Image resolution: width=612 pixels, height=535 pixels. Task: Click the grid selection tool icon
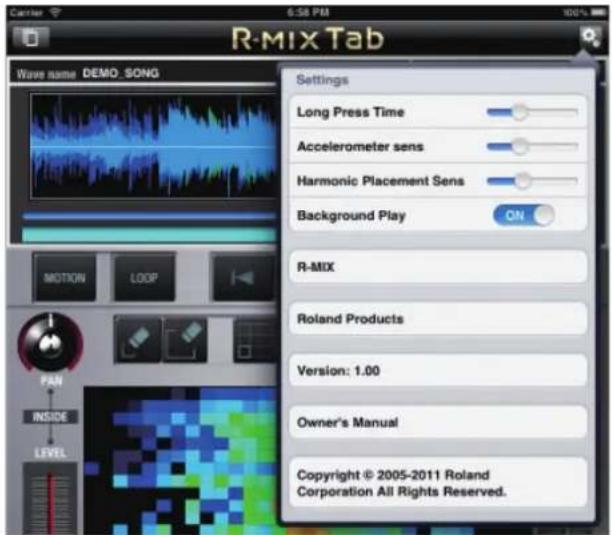(255, 339)
